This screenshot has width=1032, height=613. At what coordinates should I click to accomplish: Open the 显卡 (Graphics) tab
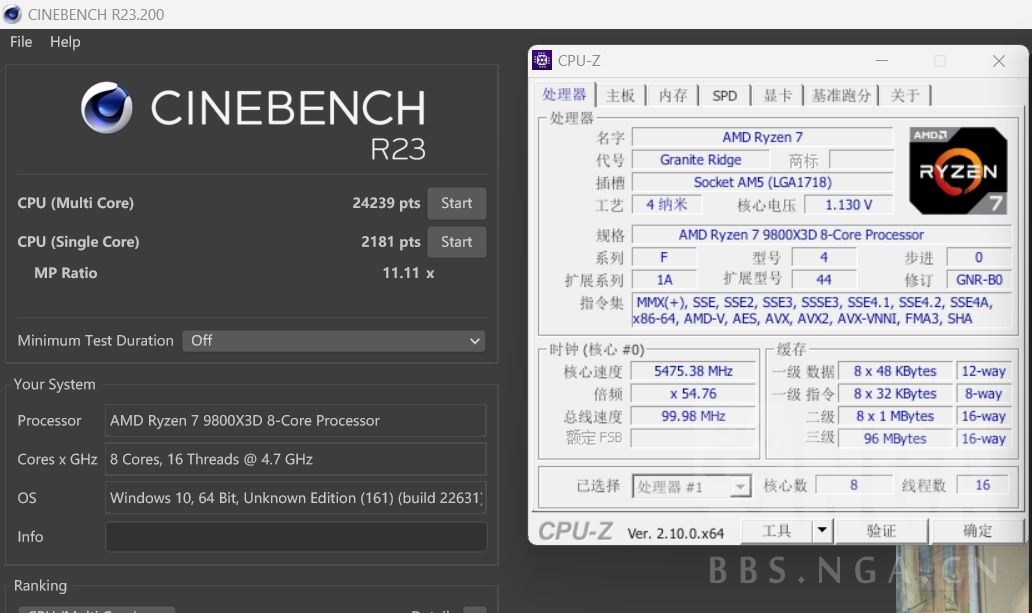pyautogui.click(x=777, y=95)
